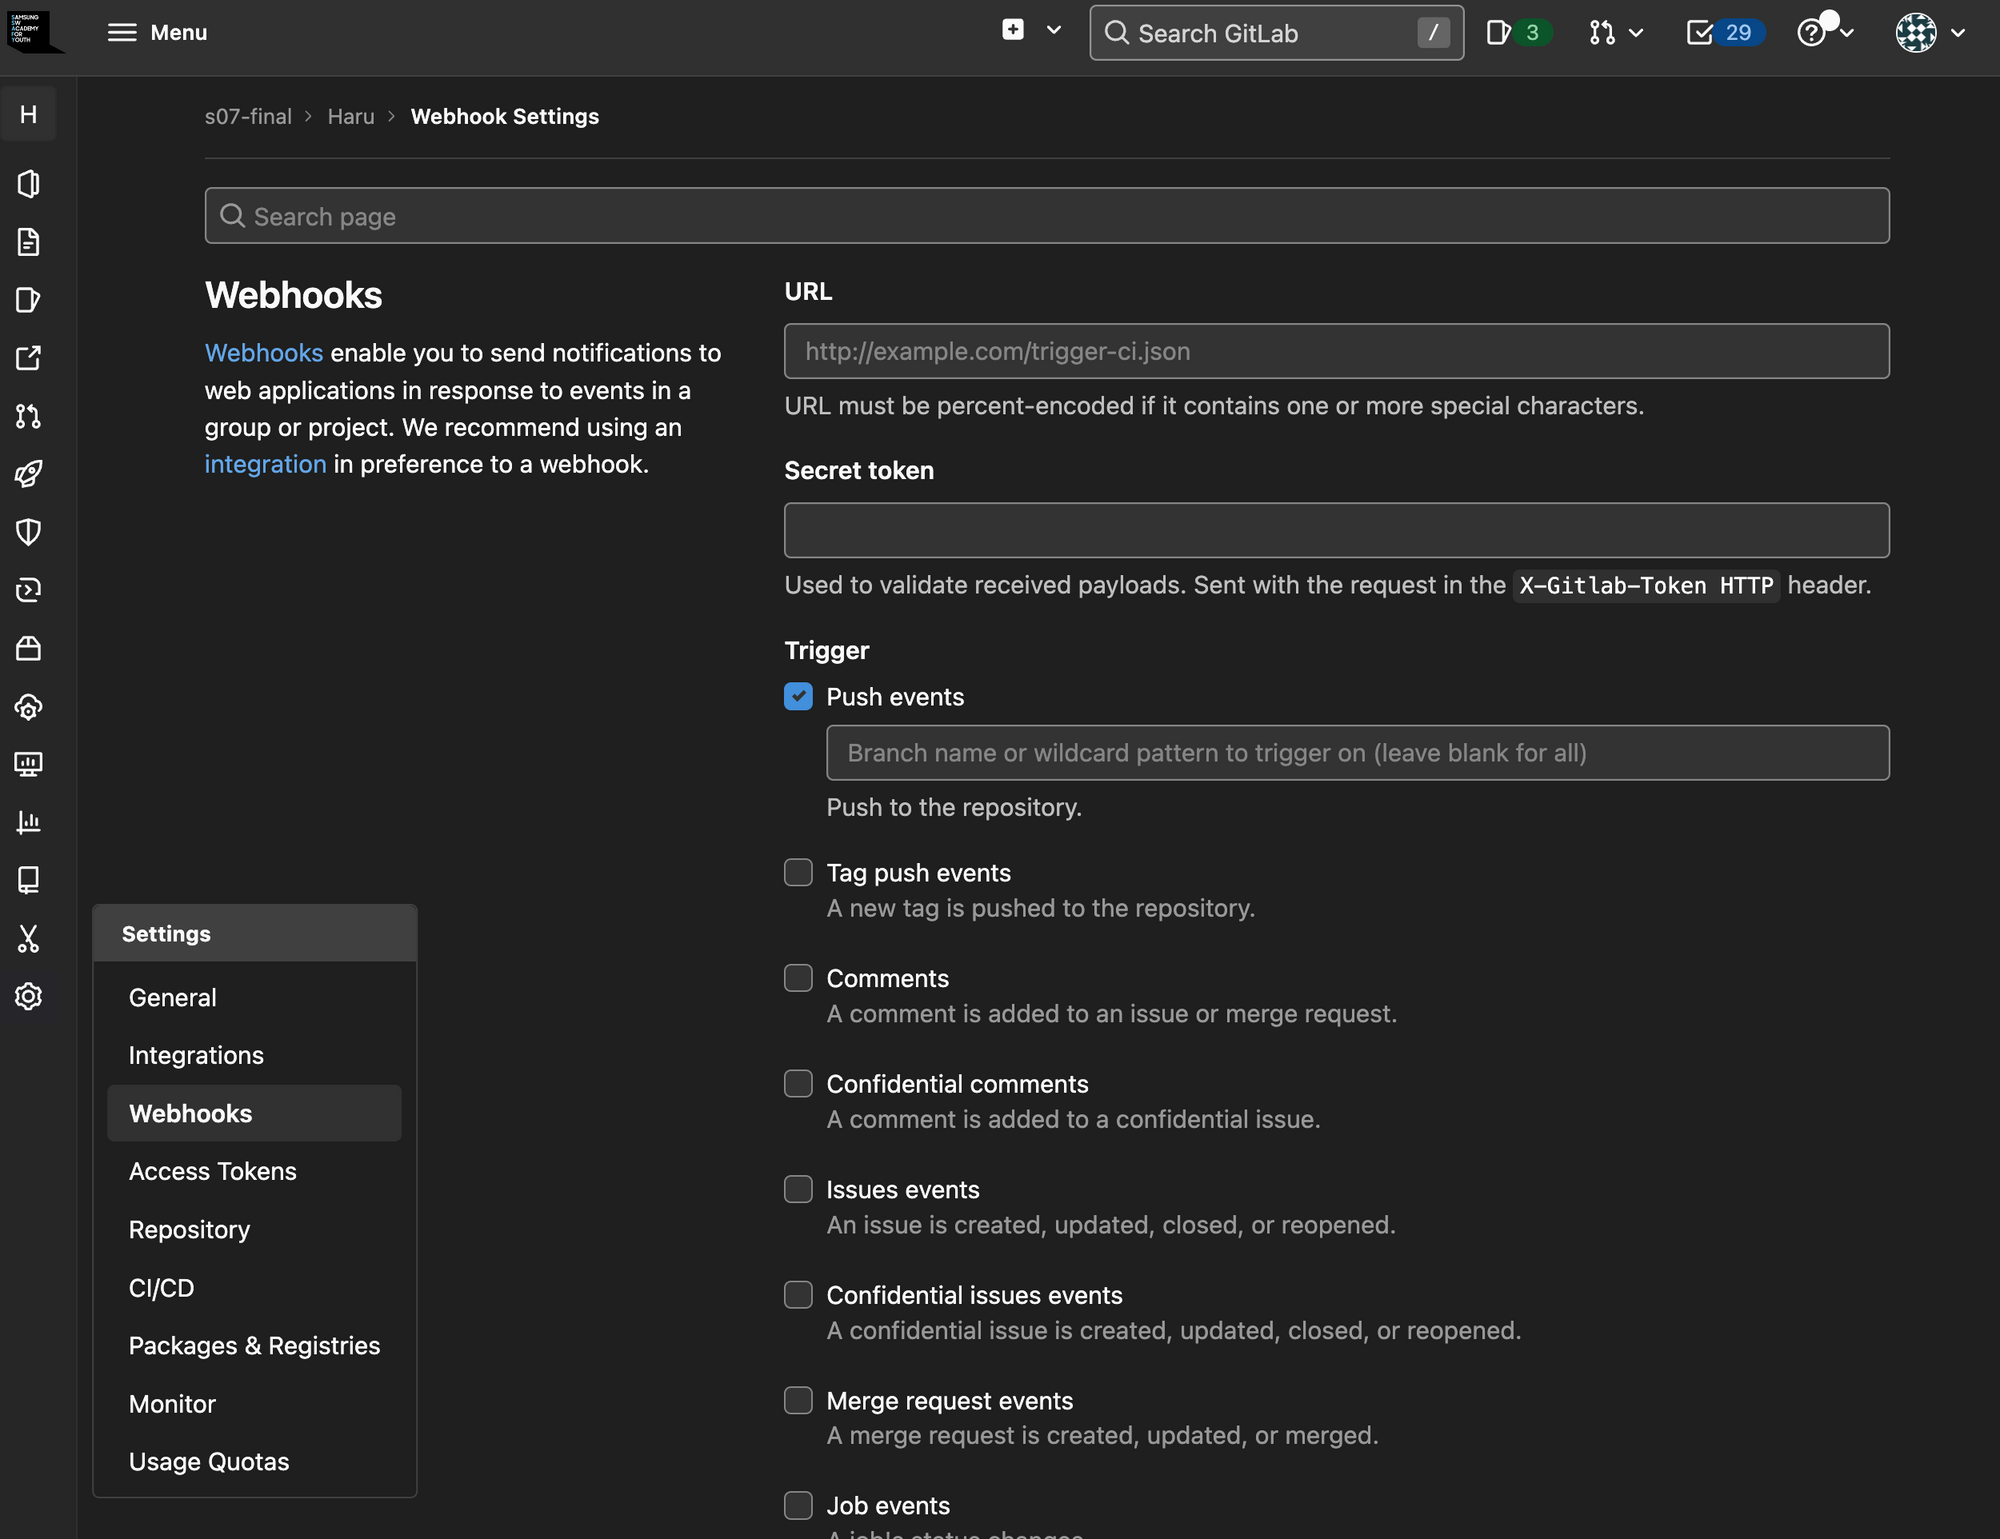Open Packages & Registries sidebar icon

tap(28, 649)
